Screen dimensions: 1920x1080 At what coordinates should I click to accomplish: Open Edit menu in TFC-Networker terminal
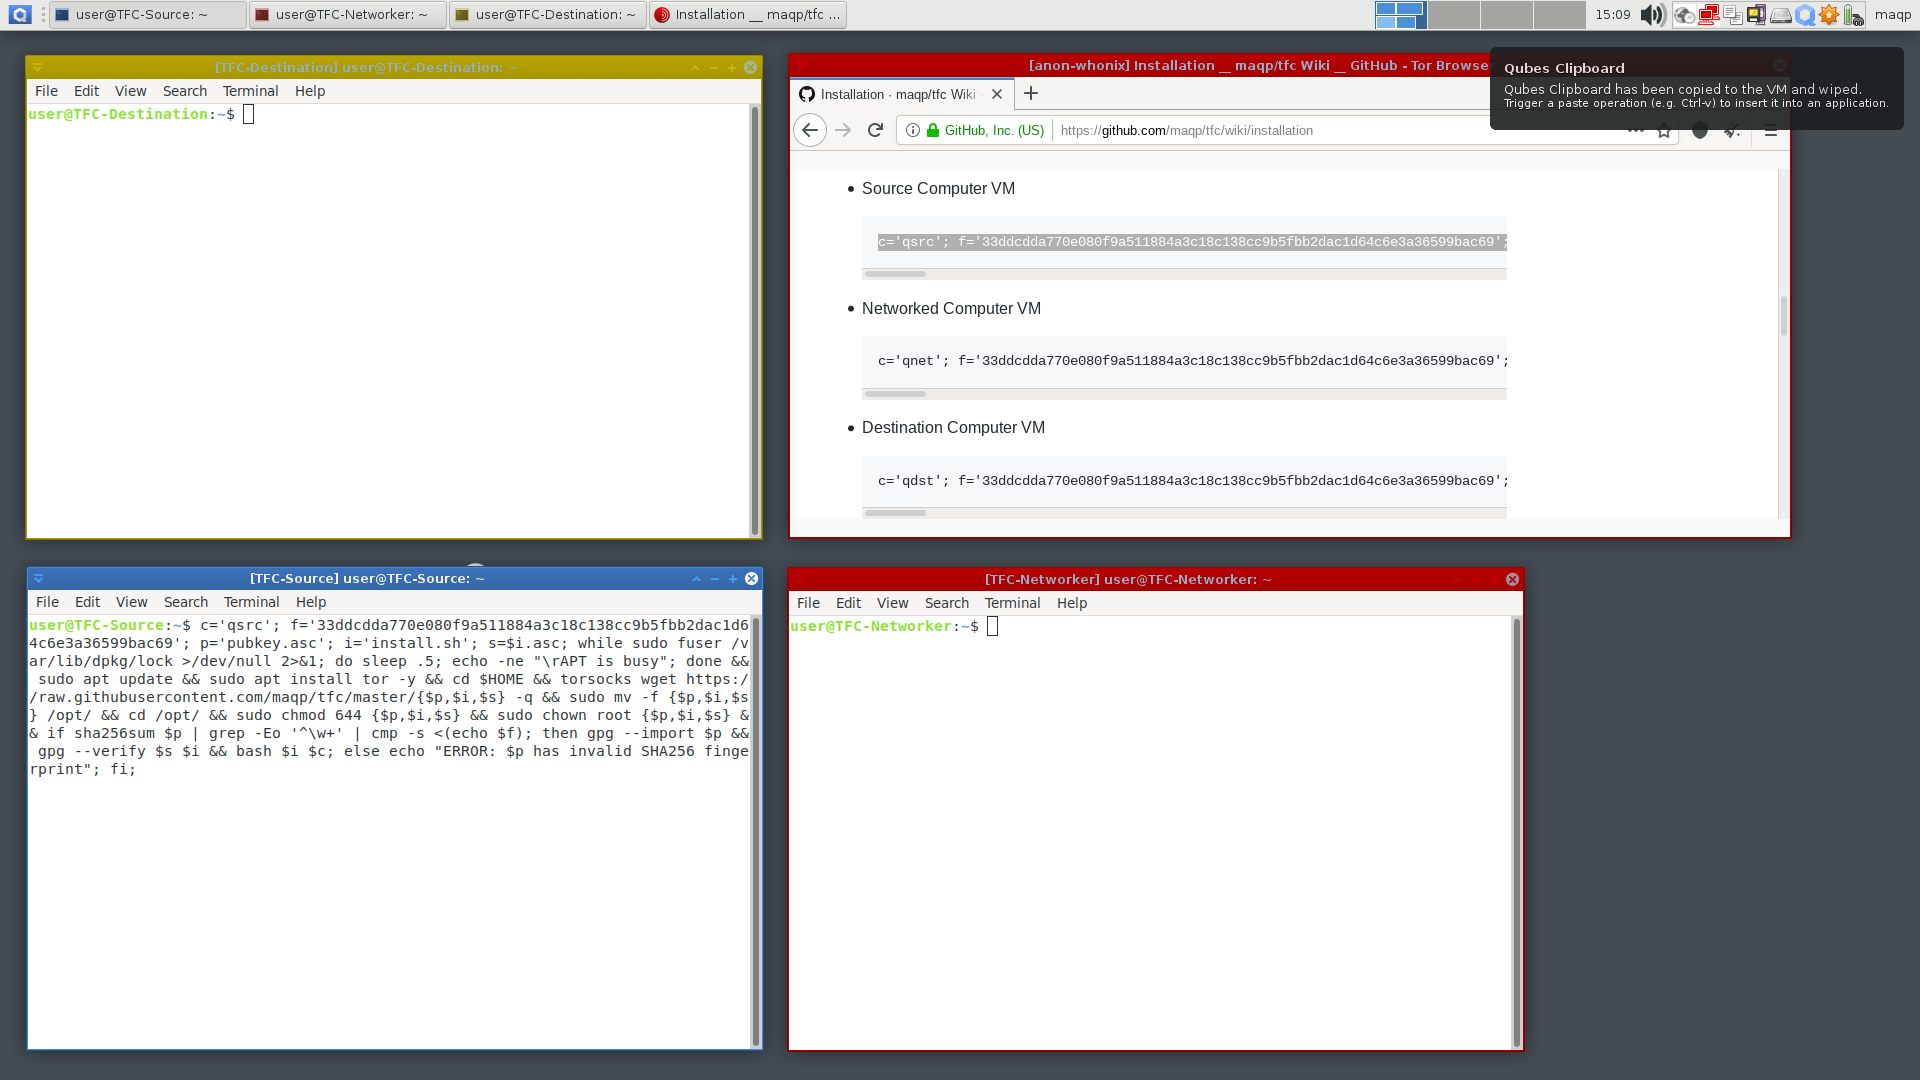[848, 603]
